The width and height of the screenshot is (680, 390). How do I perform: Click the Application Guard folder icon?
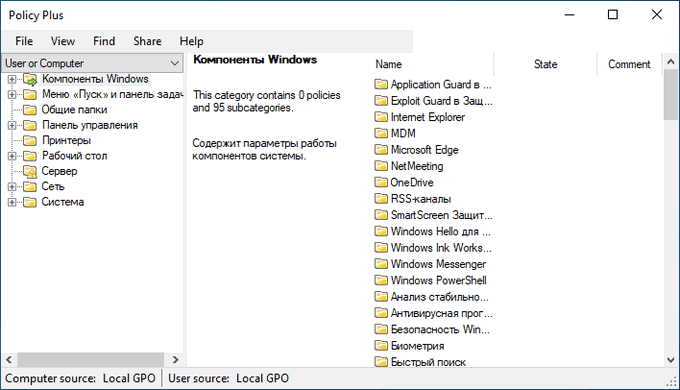tap(381, 84)
